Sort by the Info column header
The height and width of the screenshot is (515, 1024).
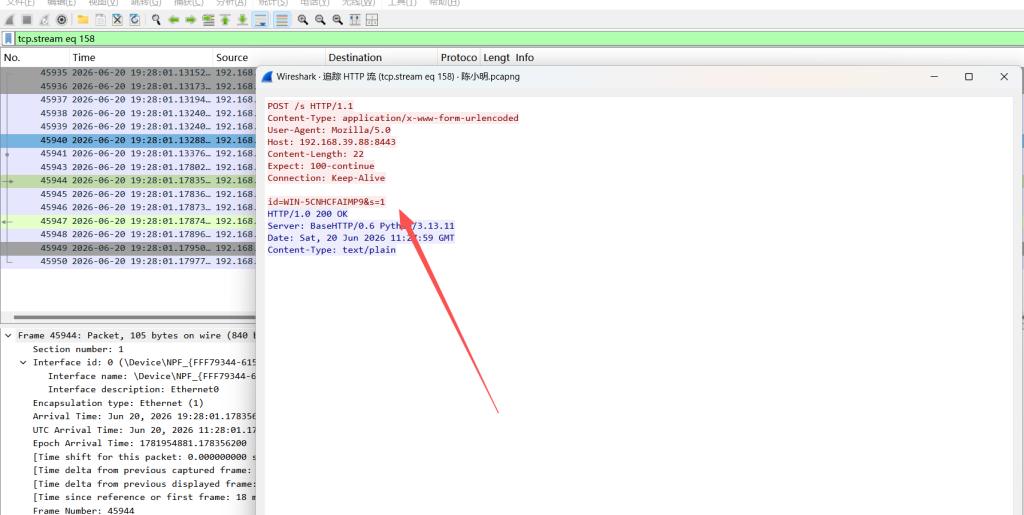(x=524, y=57)
